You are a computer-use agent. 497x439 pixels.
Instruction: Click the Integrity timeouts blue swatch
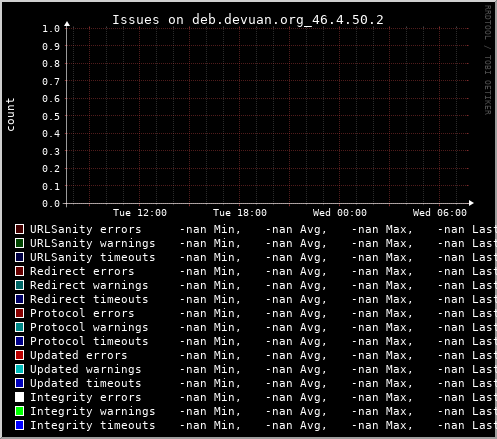19,425
